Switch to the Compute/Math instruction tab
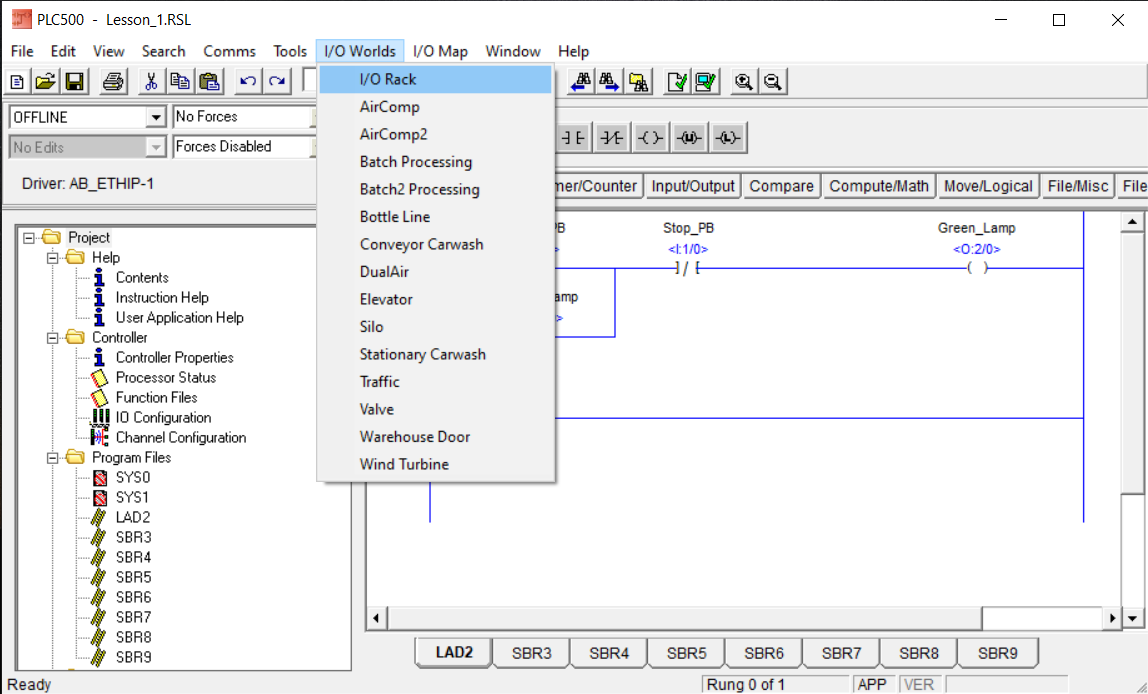Viewport: 1148px width, 694px height. click(x=879, y=186)
